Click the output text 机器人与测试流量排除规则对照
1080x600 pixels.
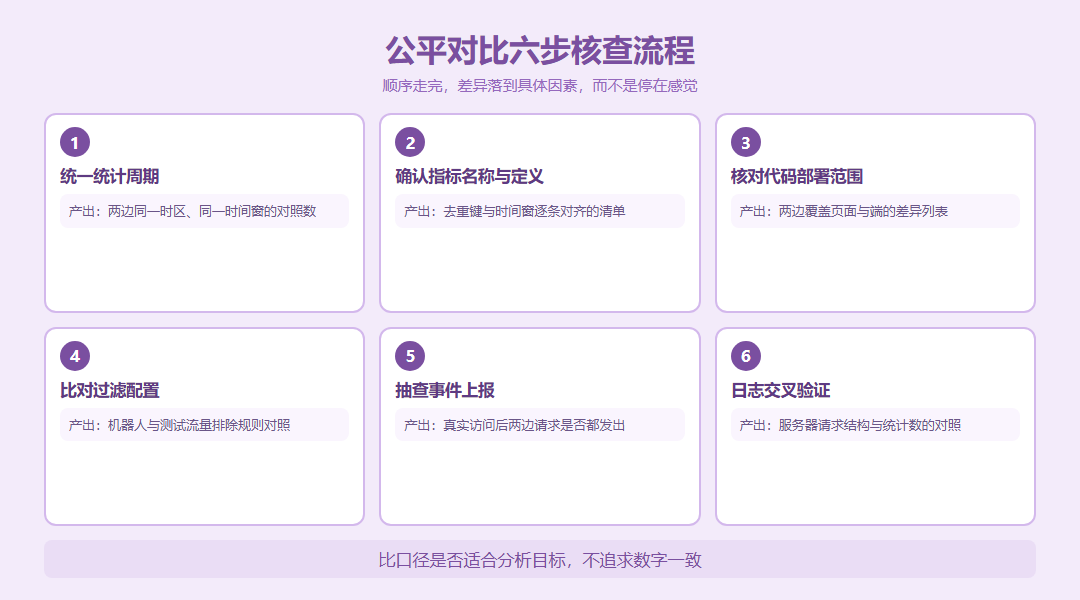(x=198, y=425)
